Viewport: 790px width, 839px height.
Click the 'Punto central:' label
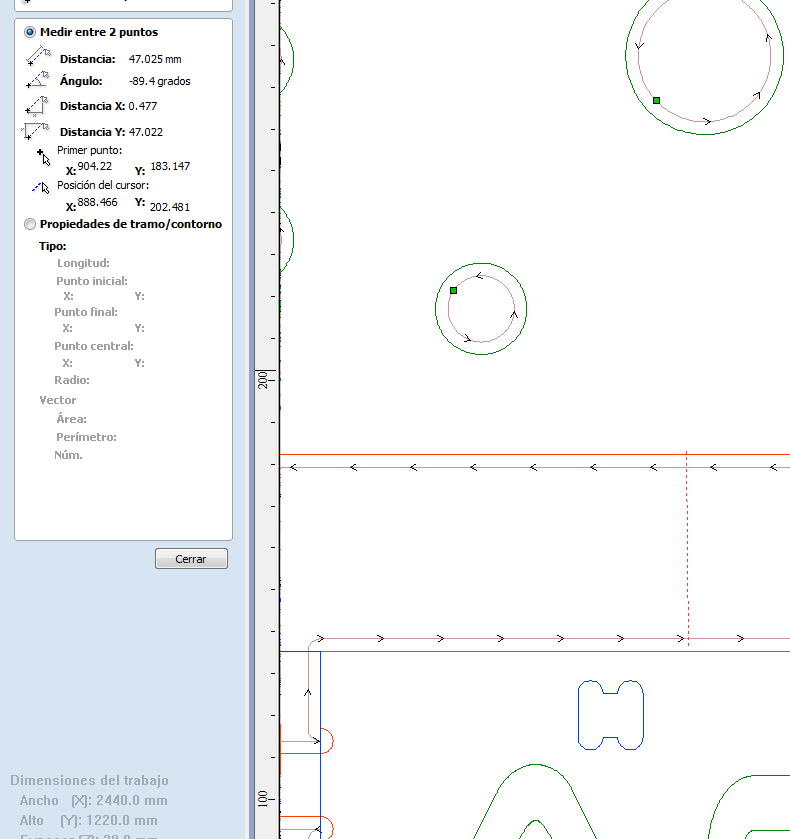(x=94, y=346)
